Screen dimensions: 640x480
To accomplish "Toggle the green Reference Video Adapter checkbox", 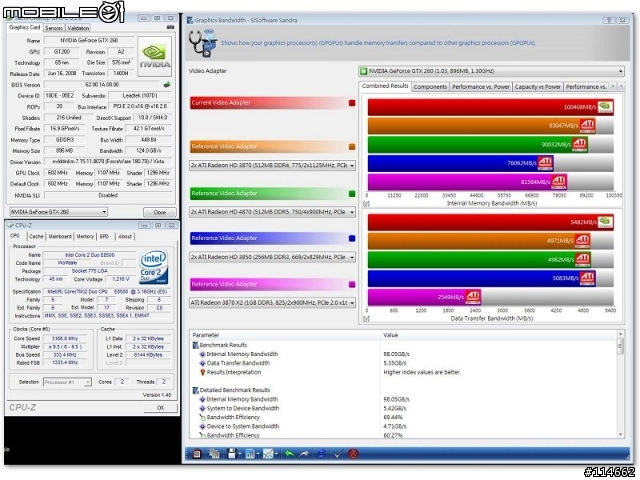I will [352, 194].
